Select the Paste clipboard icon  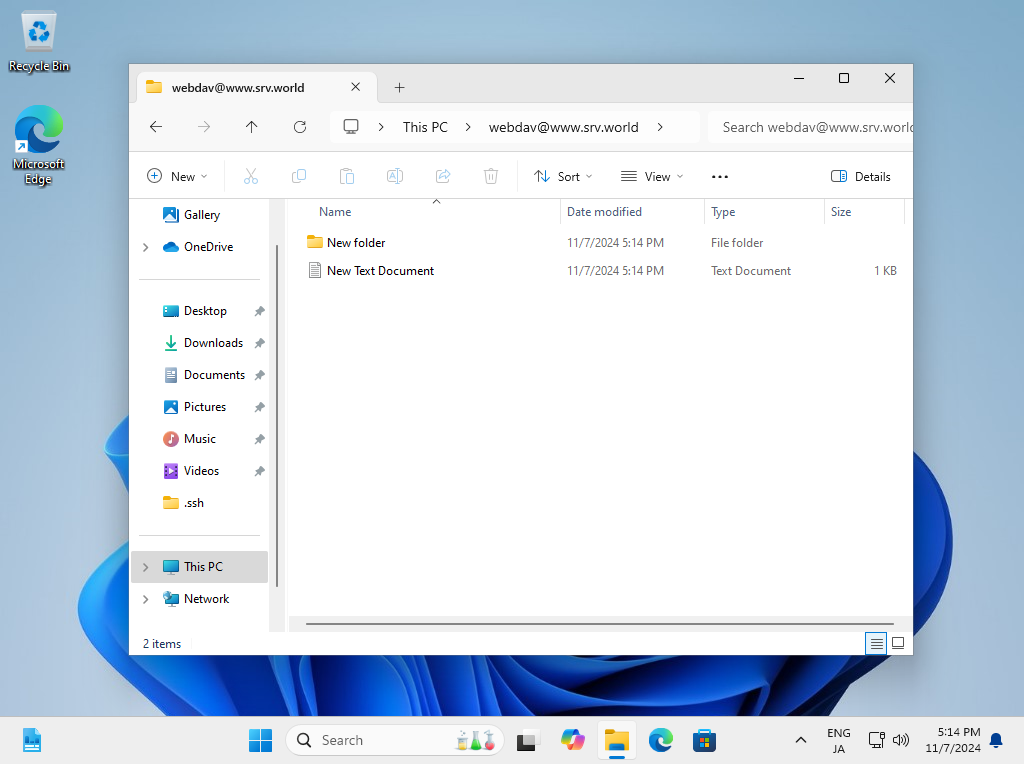[x=347, y=176]
